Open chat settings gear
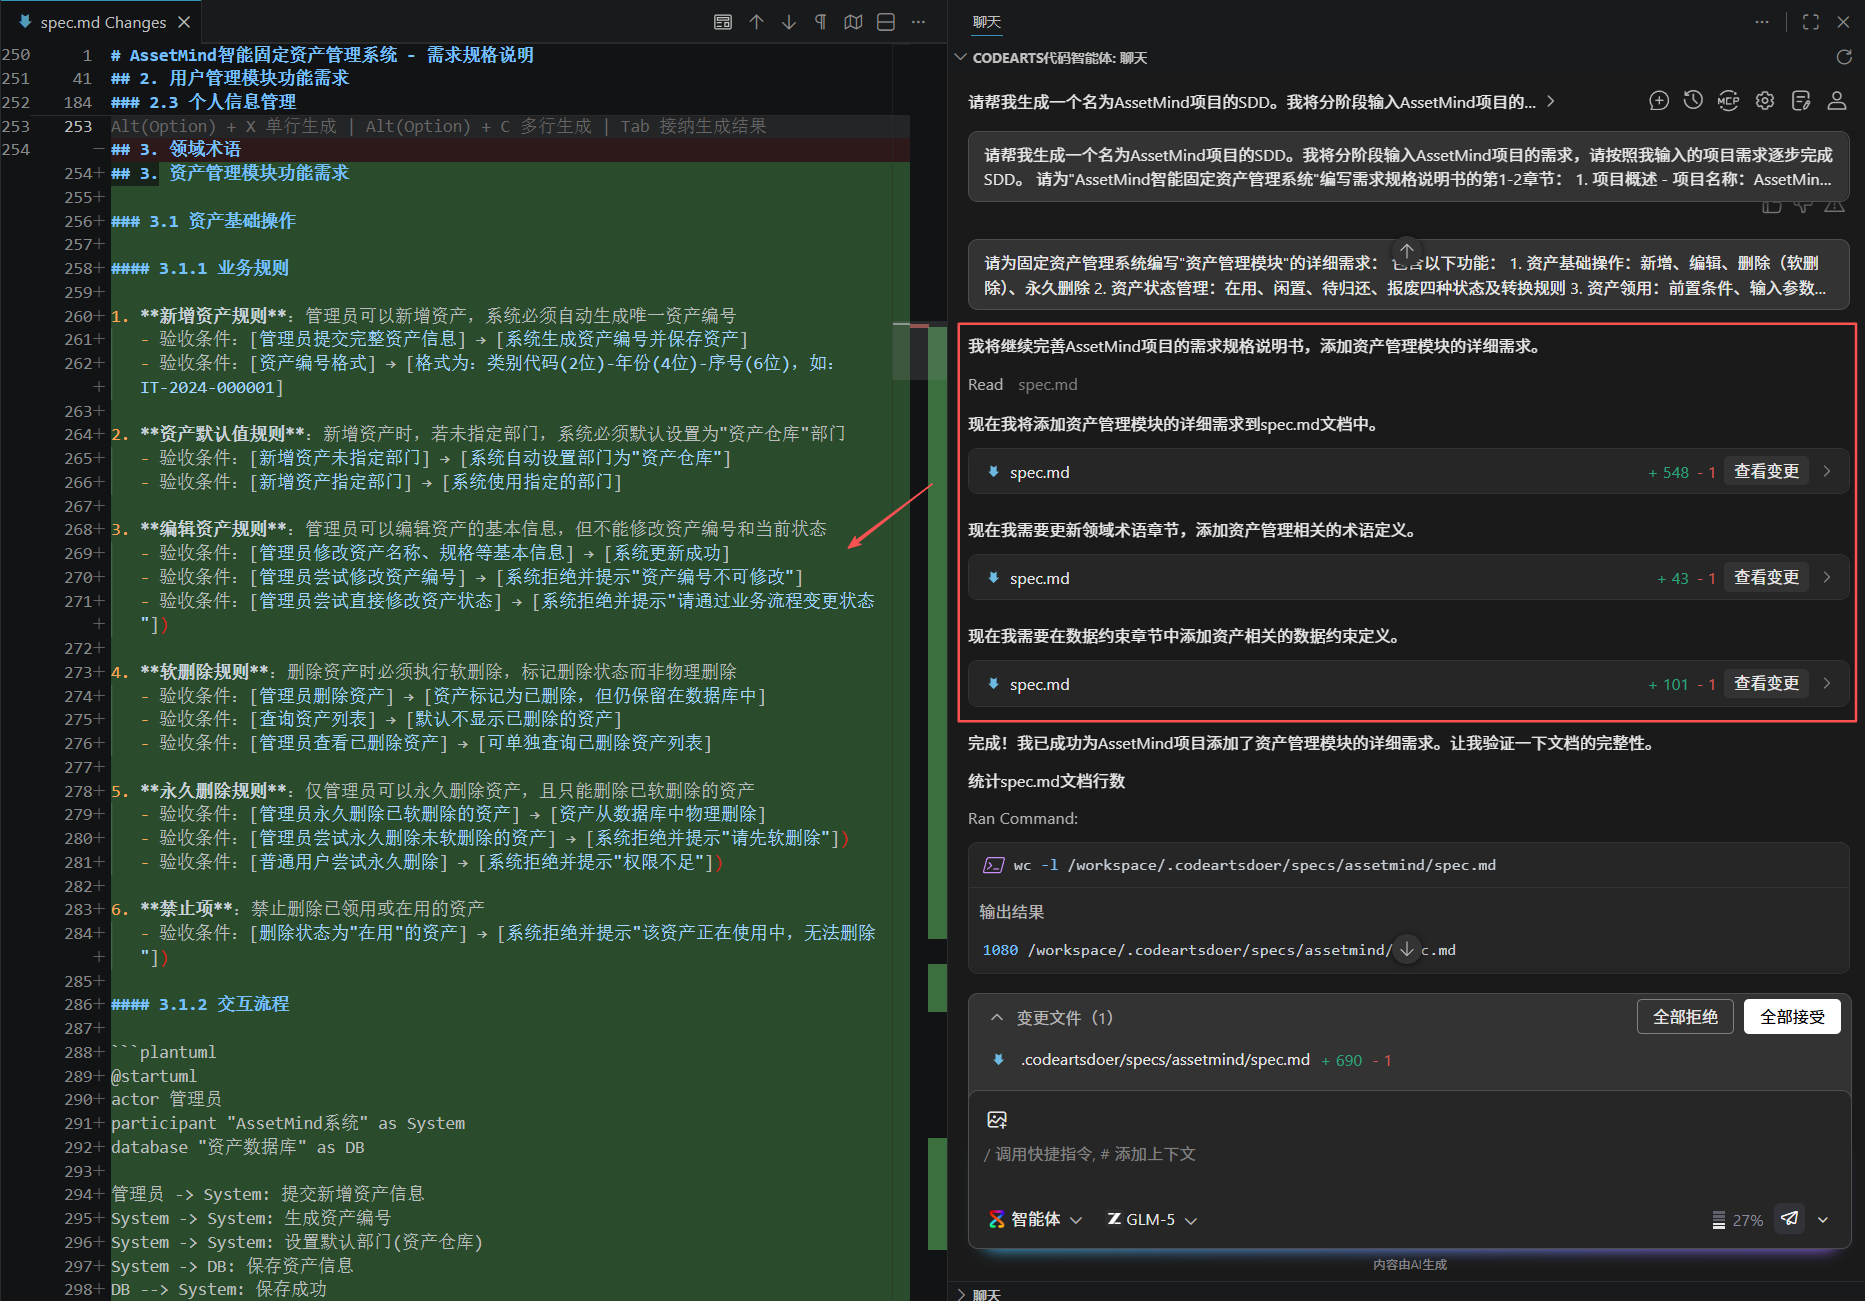1865x1301 pixels. point(1765,100)
